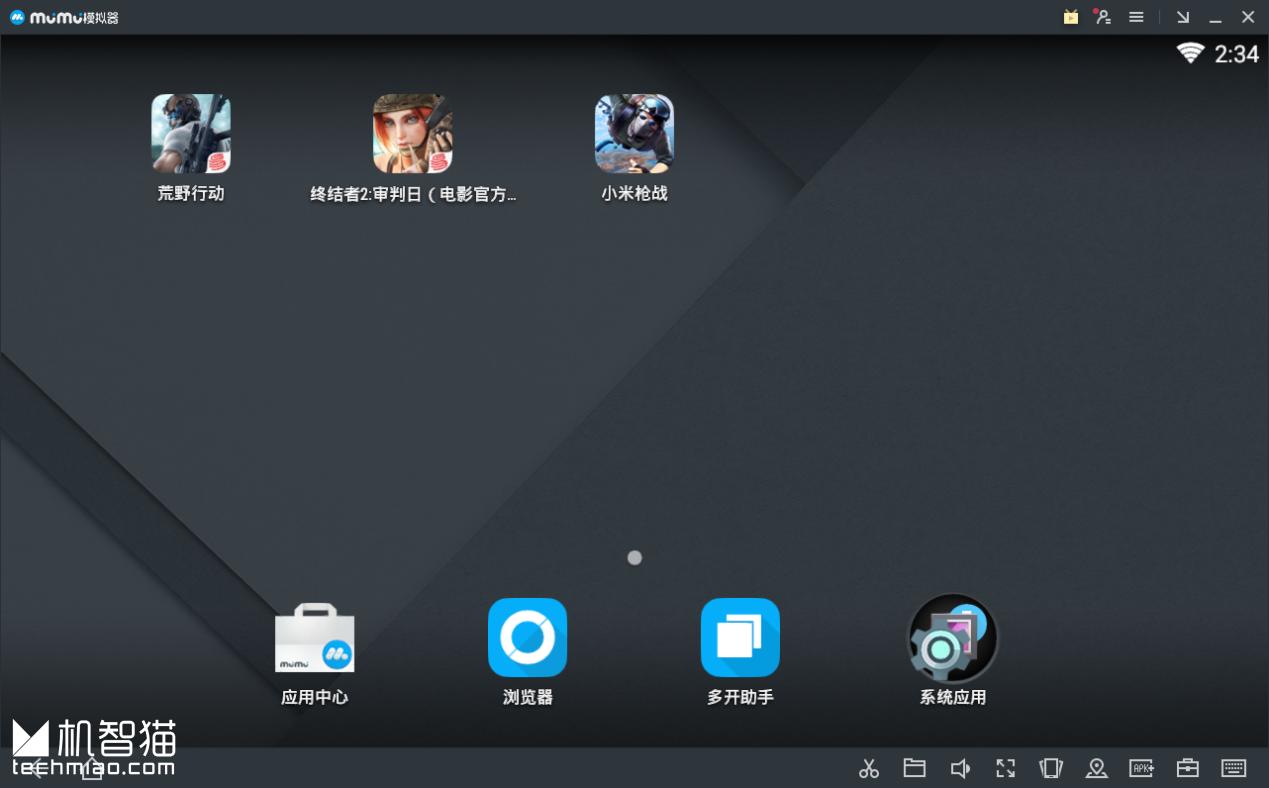
Task: Open the hamburger menu in title bar
Action: coord(1136,17)
